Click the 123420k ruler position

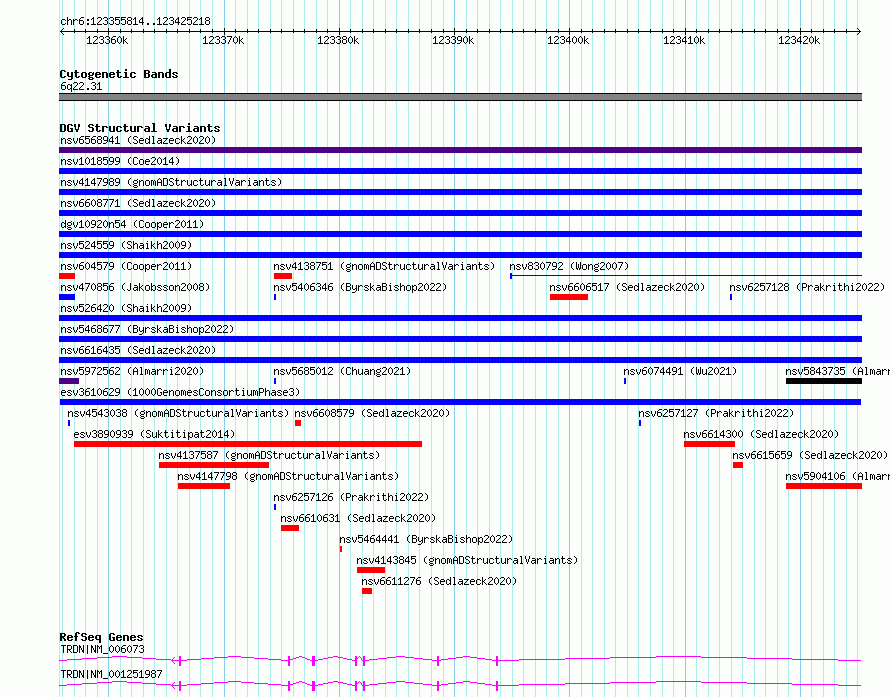pos(799,40)
